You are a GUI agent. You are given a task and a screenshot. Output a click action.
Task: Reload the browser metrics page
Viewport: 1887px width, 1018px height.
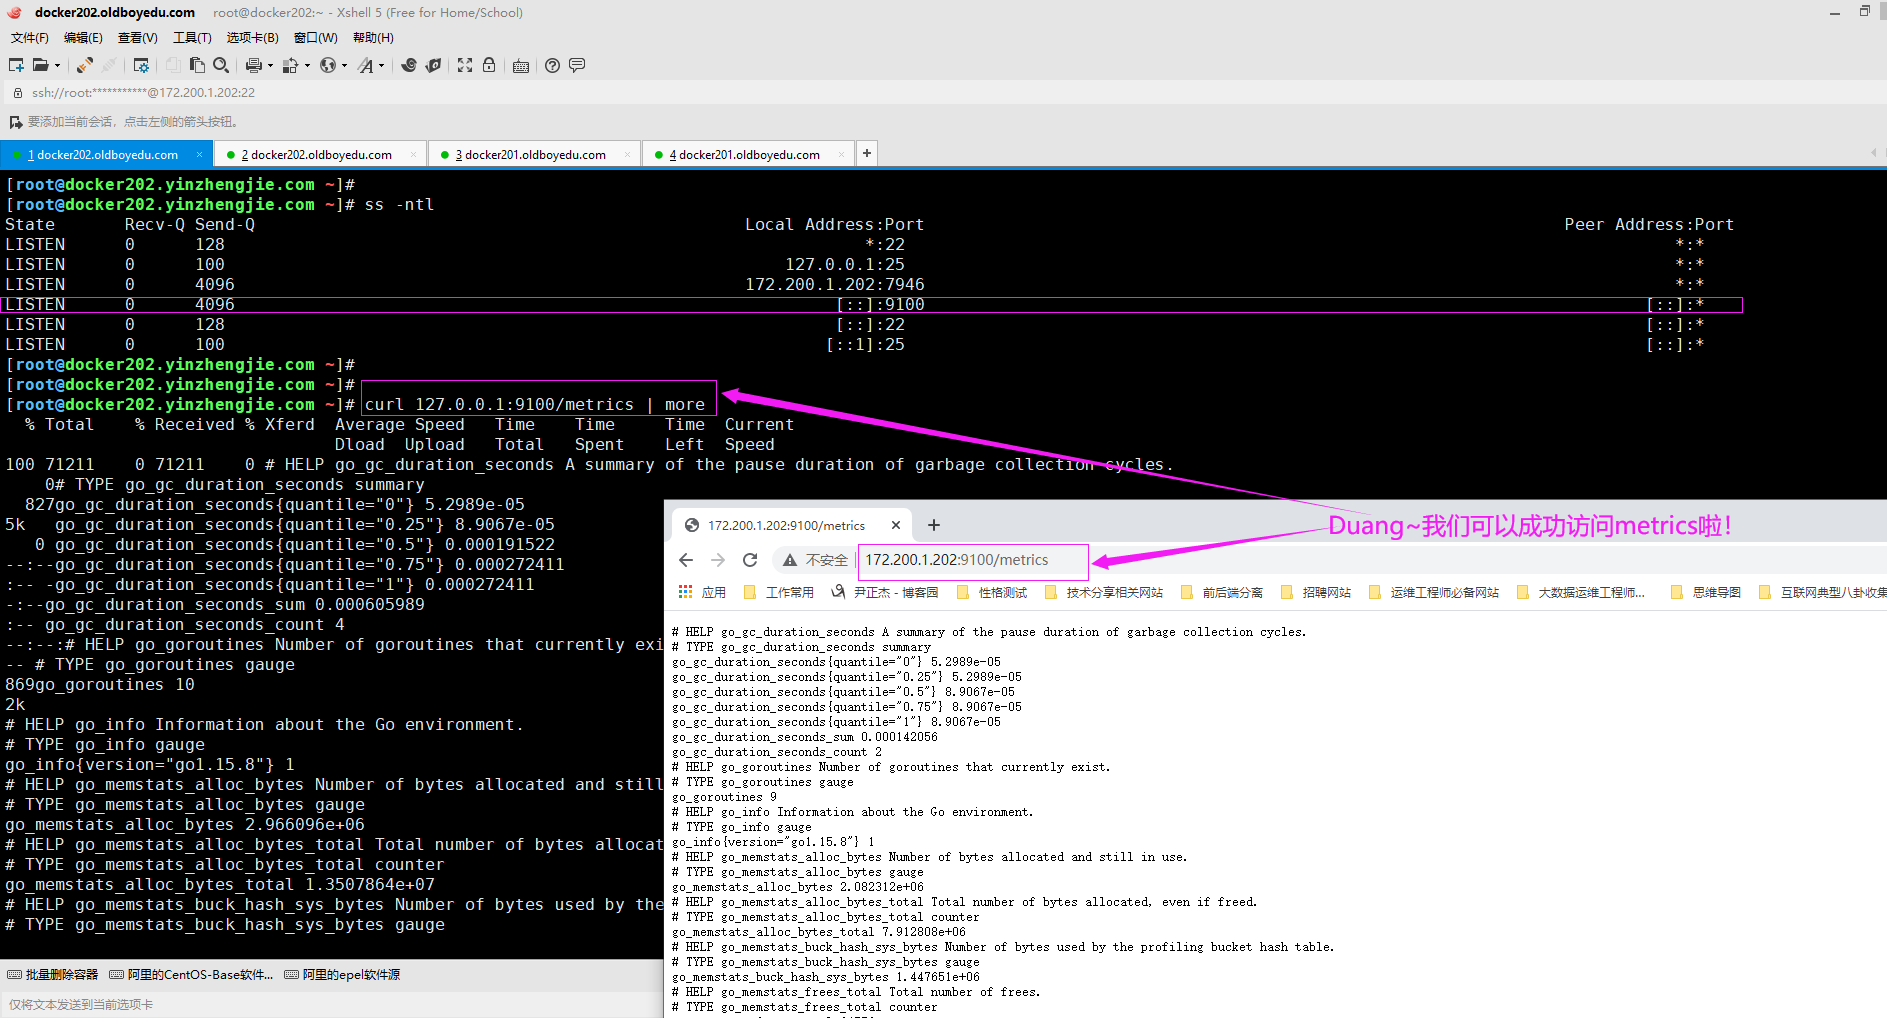tap(750, 560)
